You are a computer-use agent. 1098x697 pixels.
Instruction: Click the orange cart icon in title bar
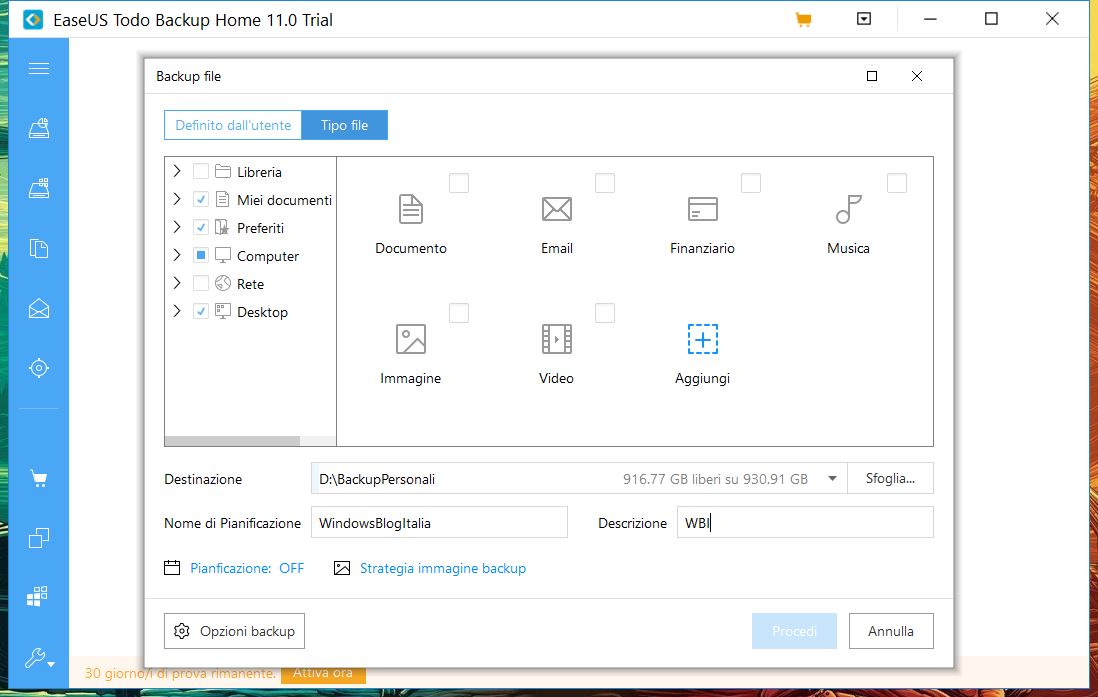[x=803, y=20]
